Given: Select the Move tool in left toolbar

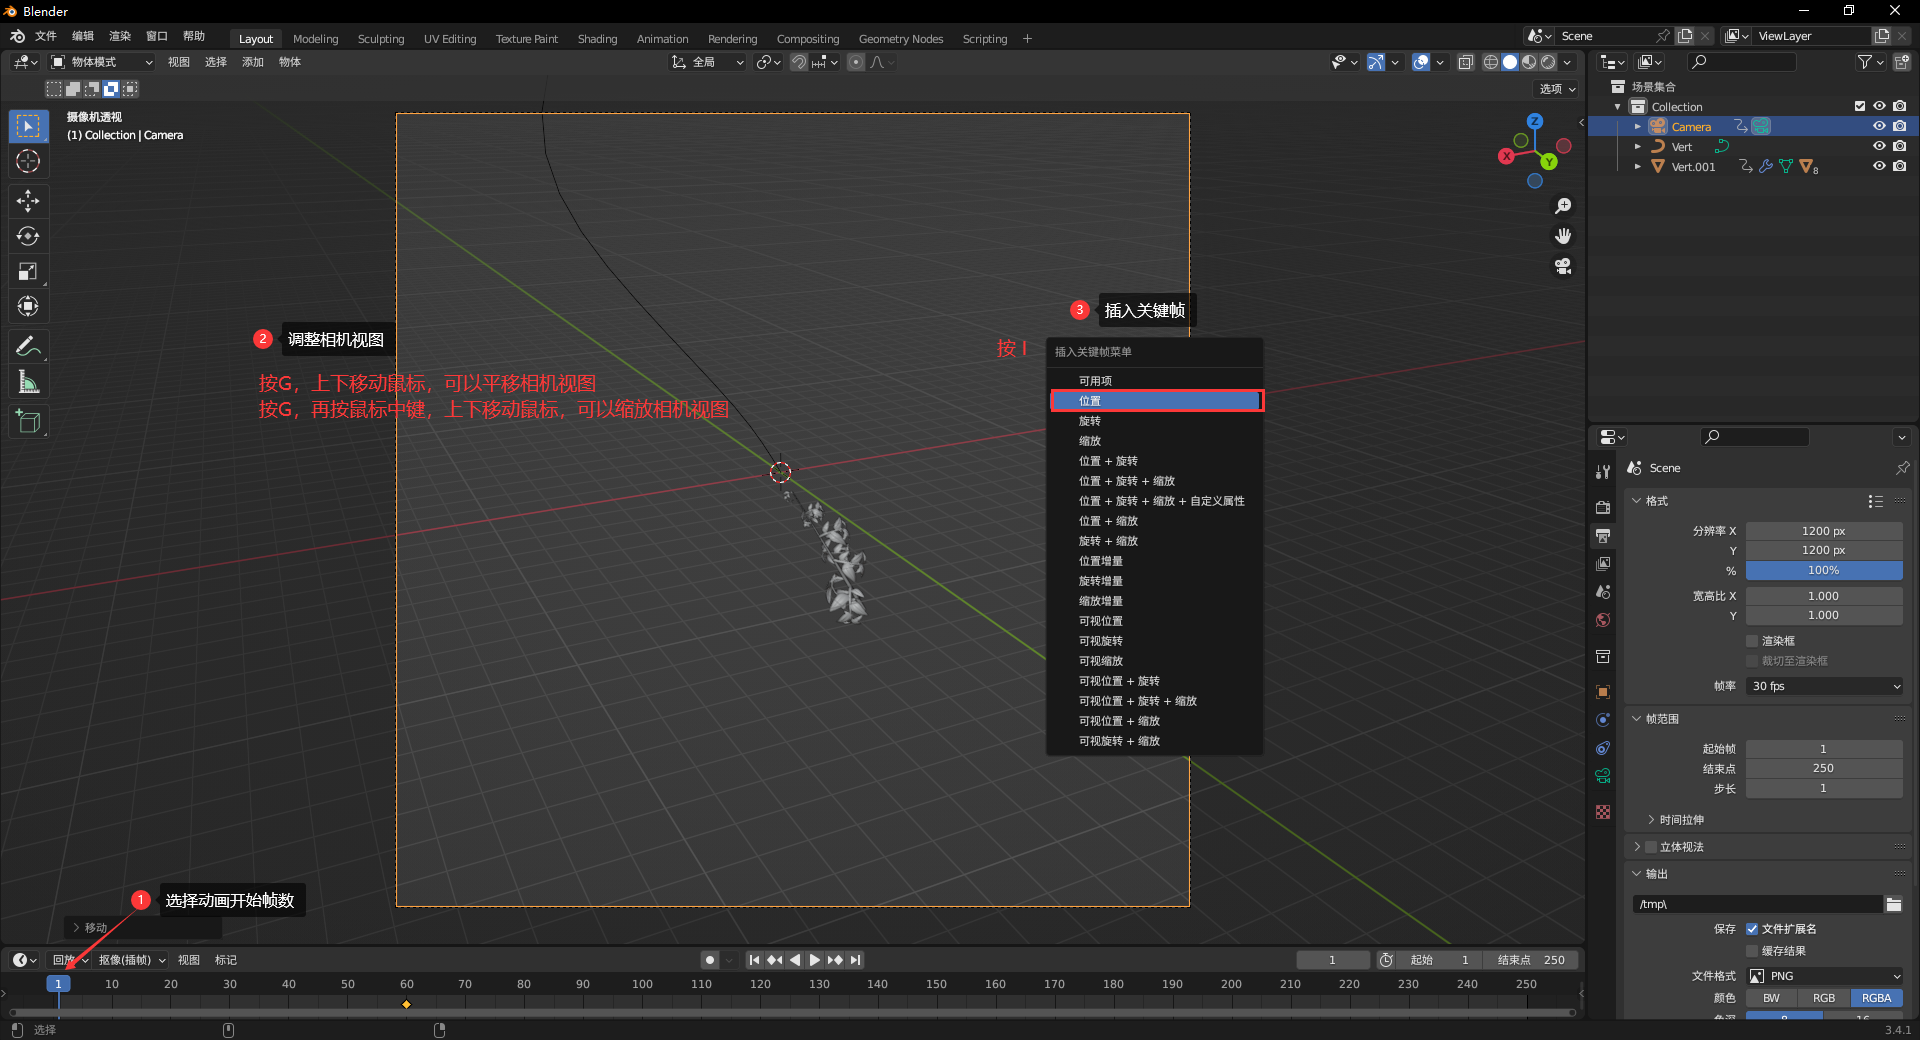Looking at the screenshot, I should [x=28, y=201].
